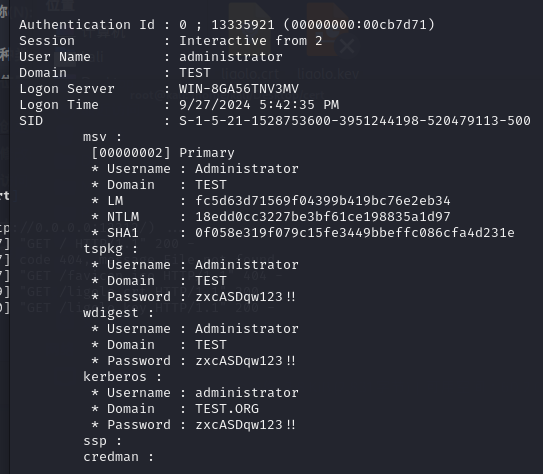Click the Logon Server name WIN-8GA56TNV3MV
Viewport: 543px width, 474px height.
239,89
